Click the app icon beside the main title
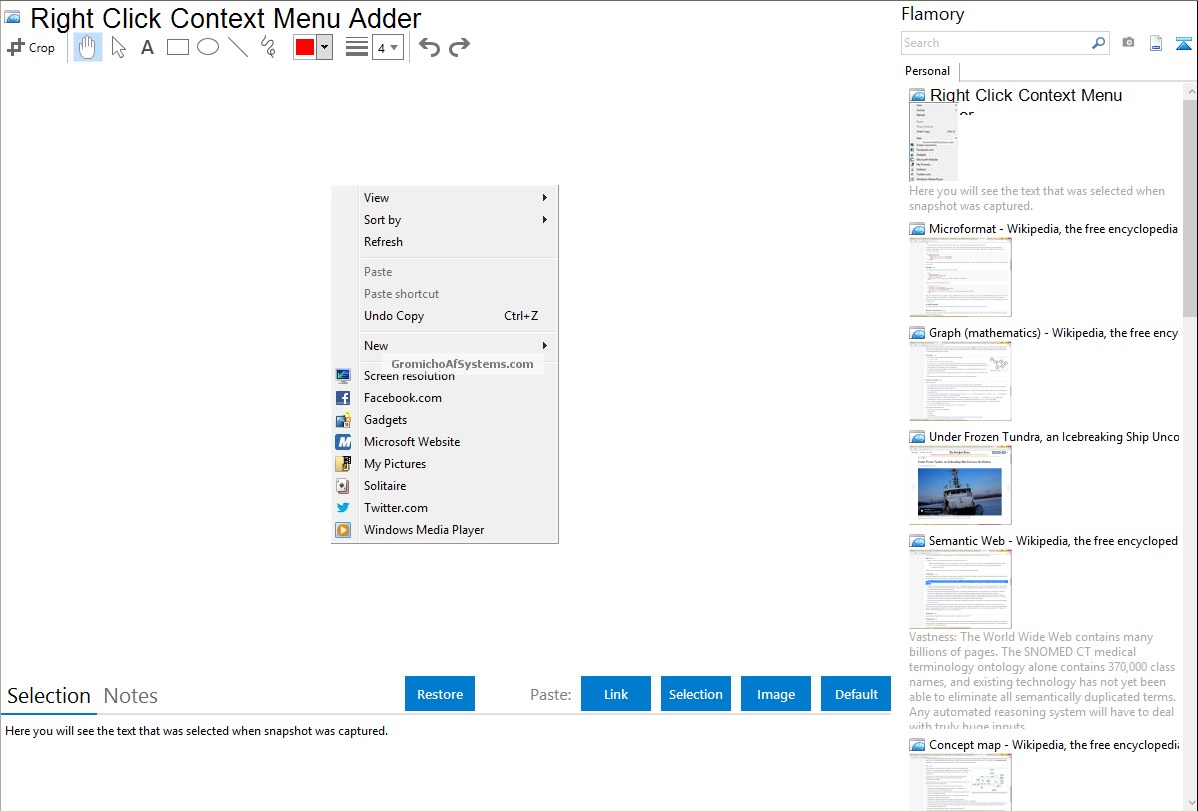 12,17
